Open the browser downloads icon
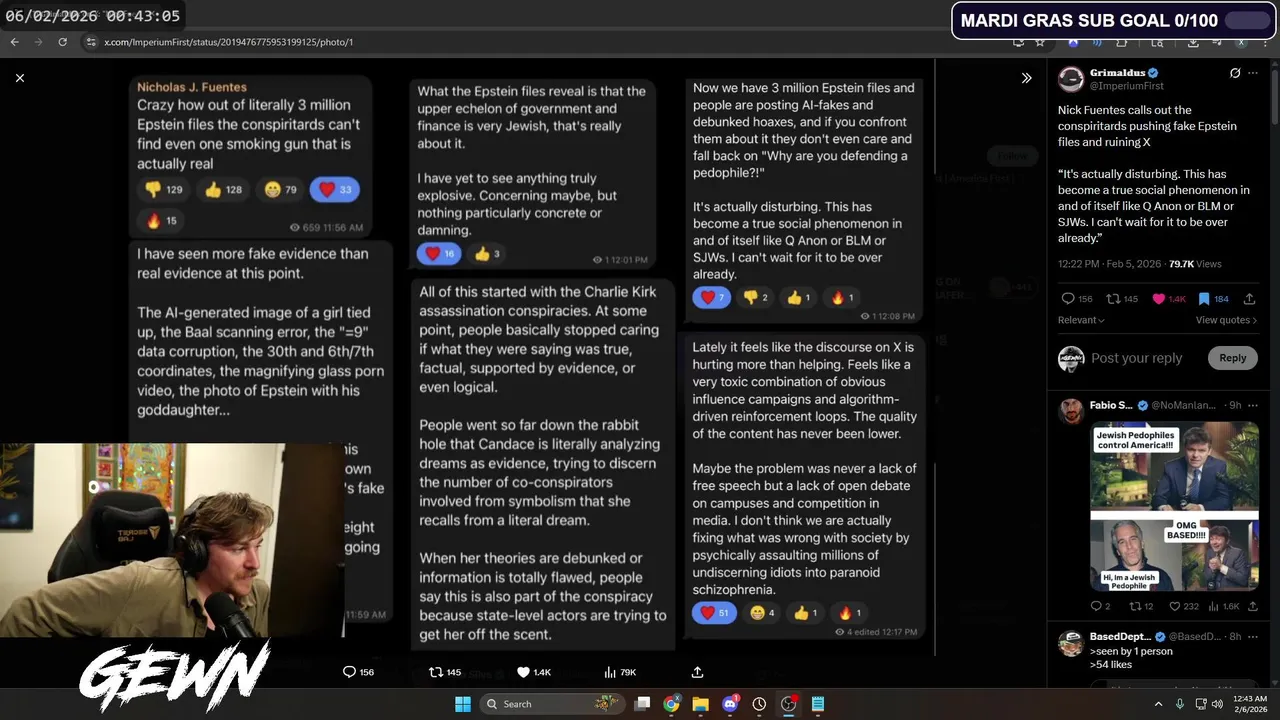The height and width of the screenshot is (720, 1280). (1194, 42)
